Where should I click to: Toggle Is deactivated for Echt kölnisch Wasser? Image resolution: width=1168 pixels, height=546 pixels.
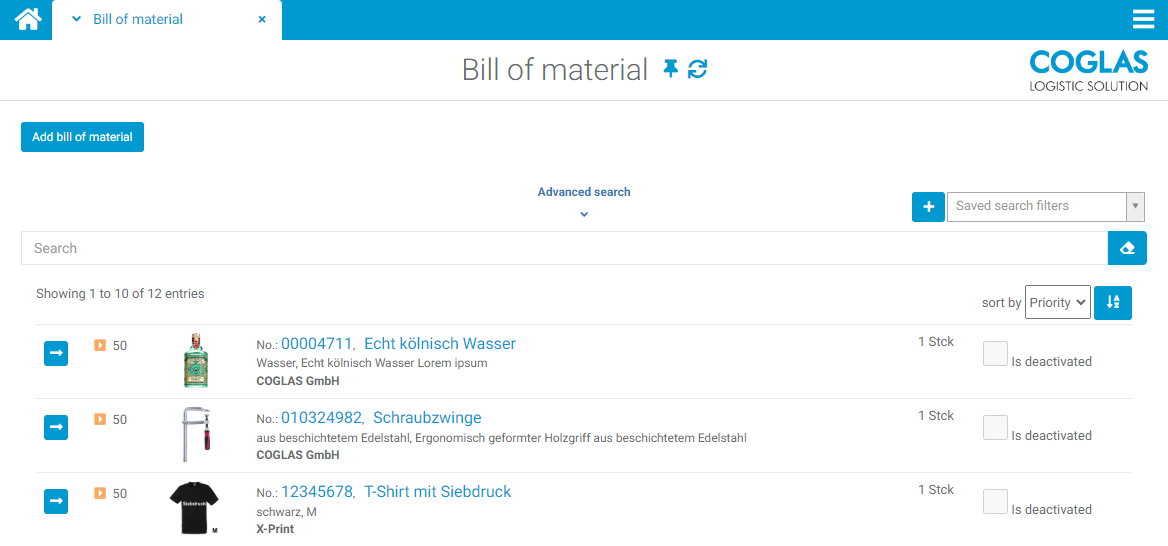(995, 354)
